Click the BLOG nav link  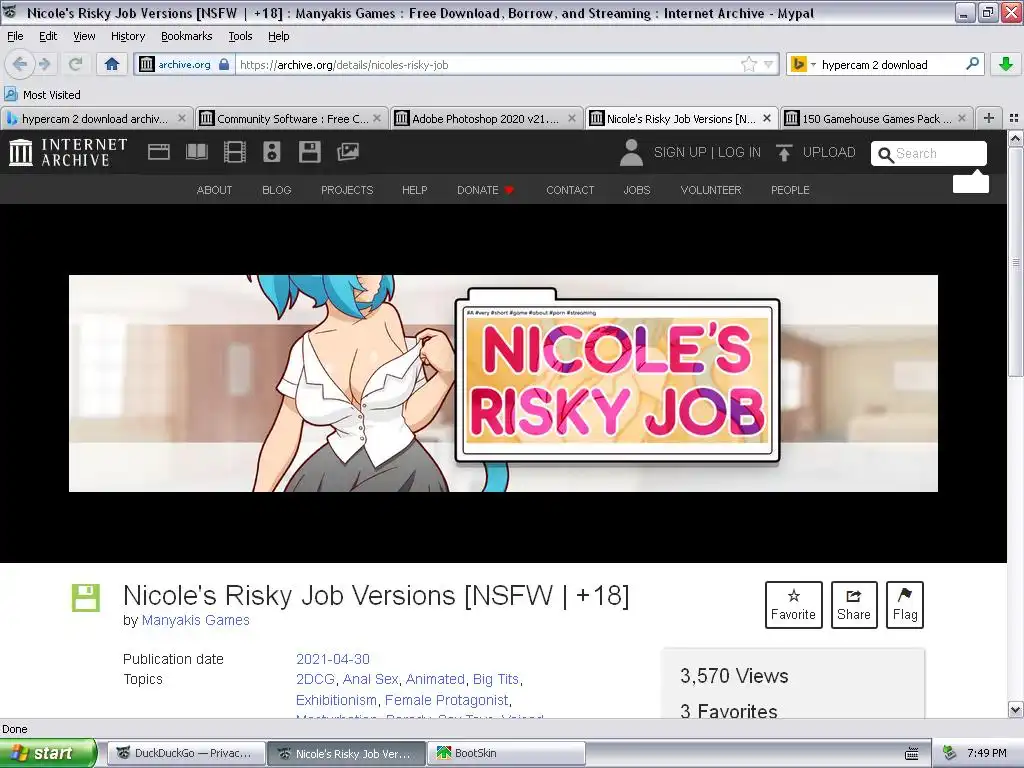point(277,190)
